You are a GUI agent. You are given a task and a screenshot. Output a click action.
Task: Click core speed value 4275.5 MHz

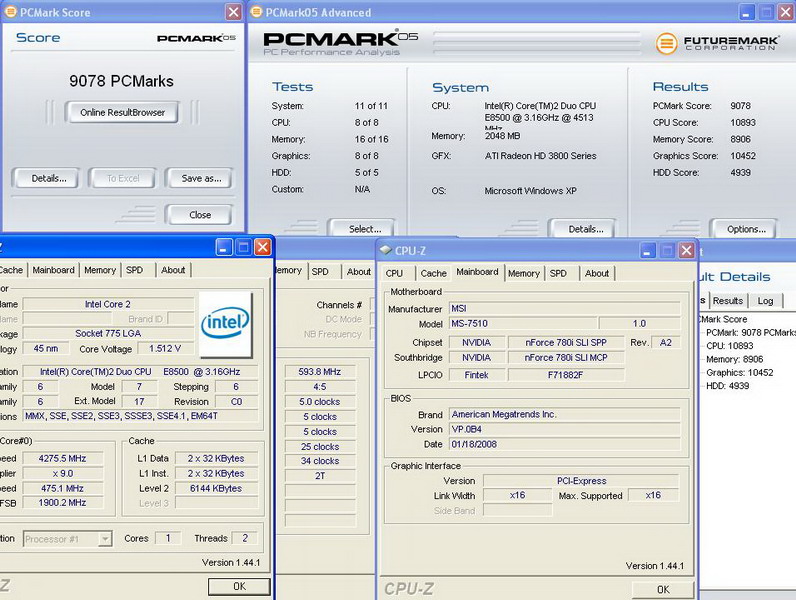point(62,458)
